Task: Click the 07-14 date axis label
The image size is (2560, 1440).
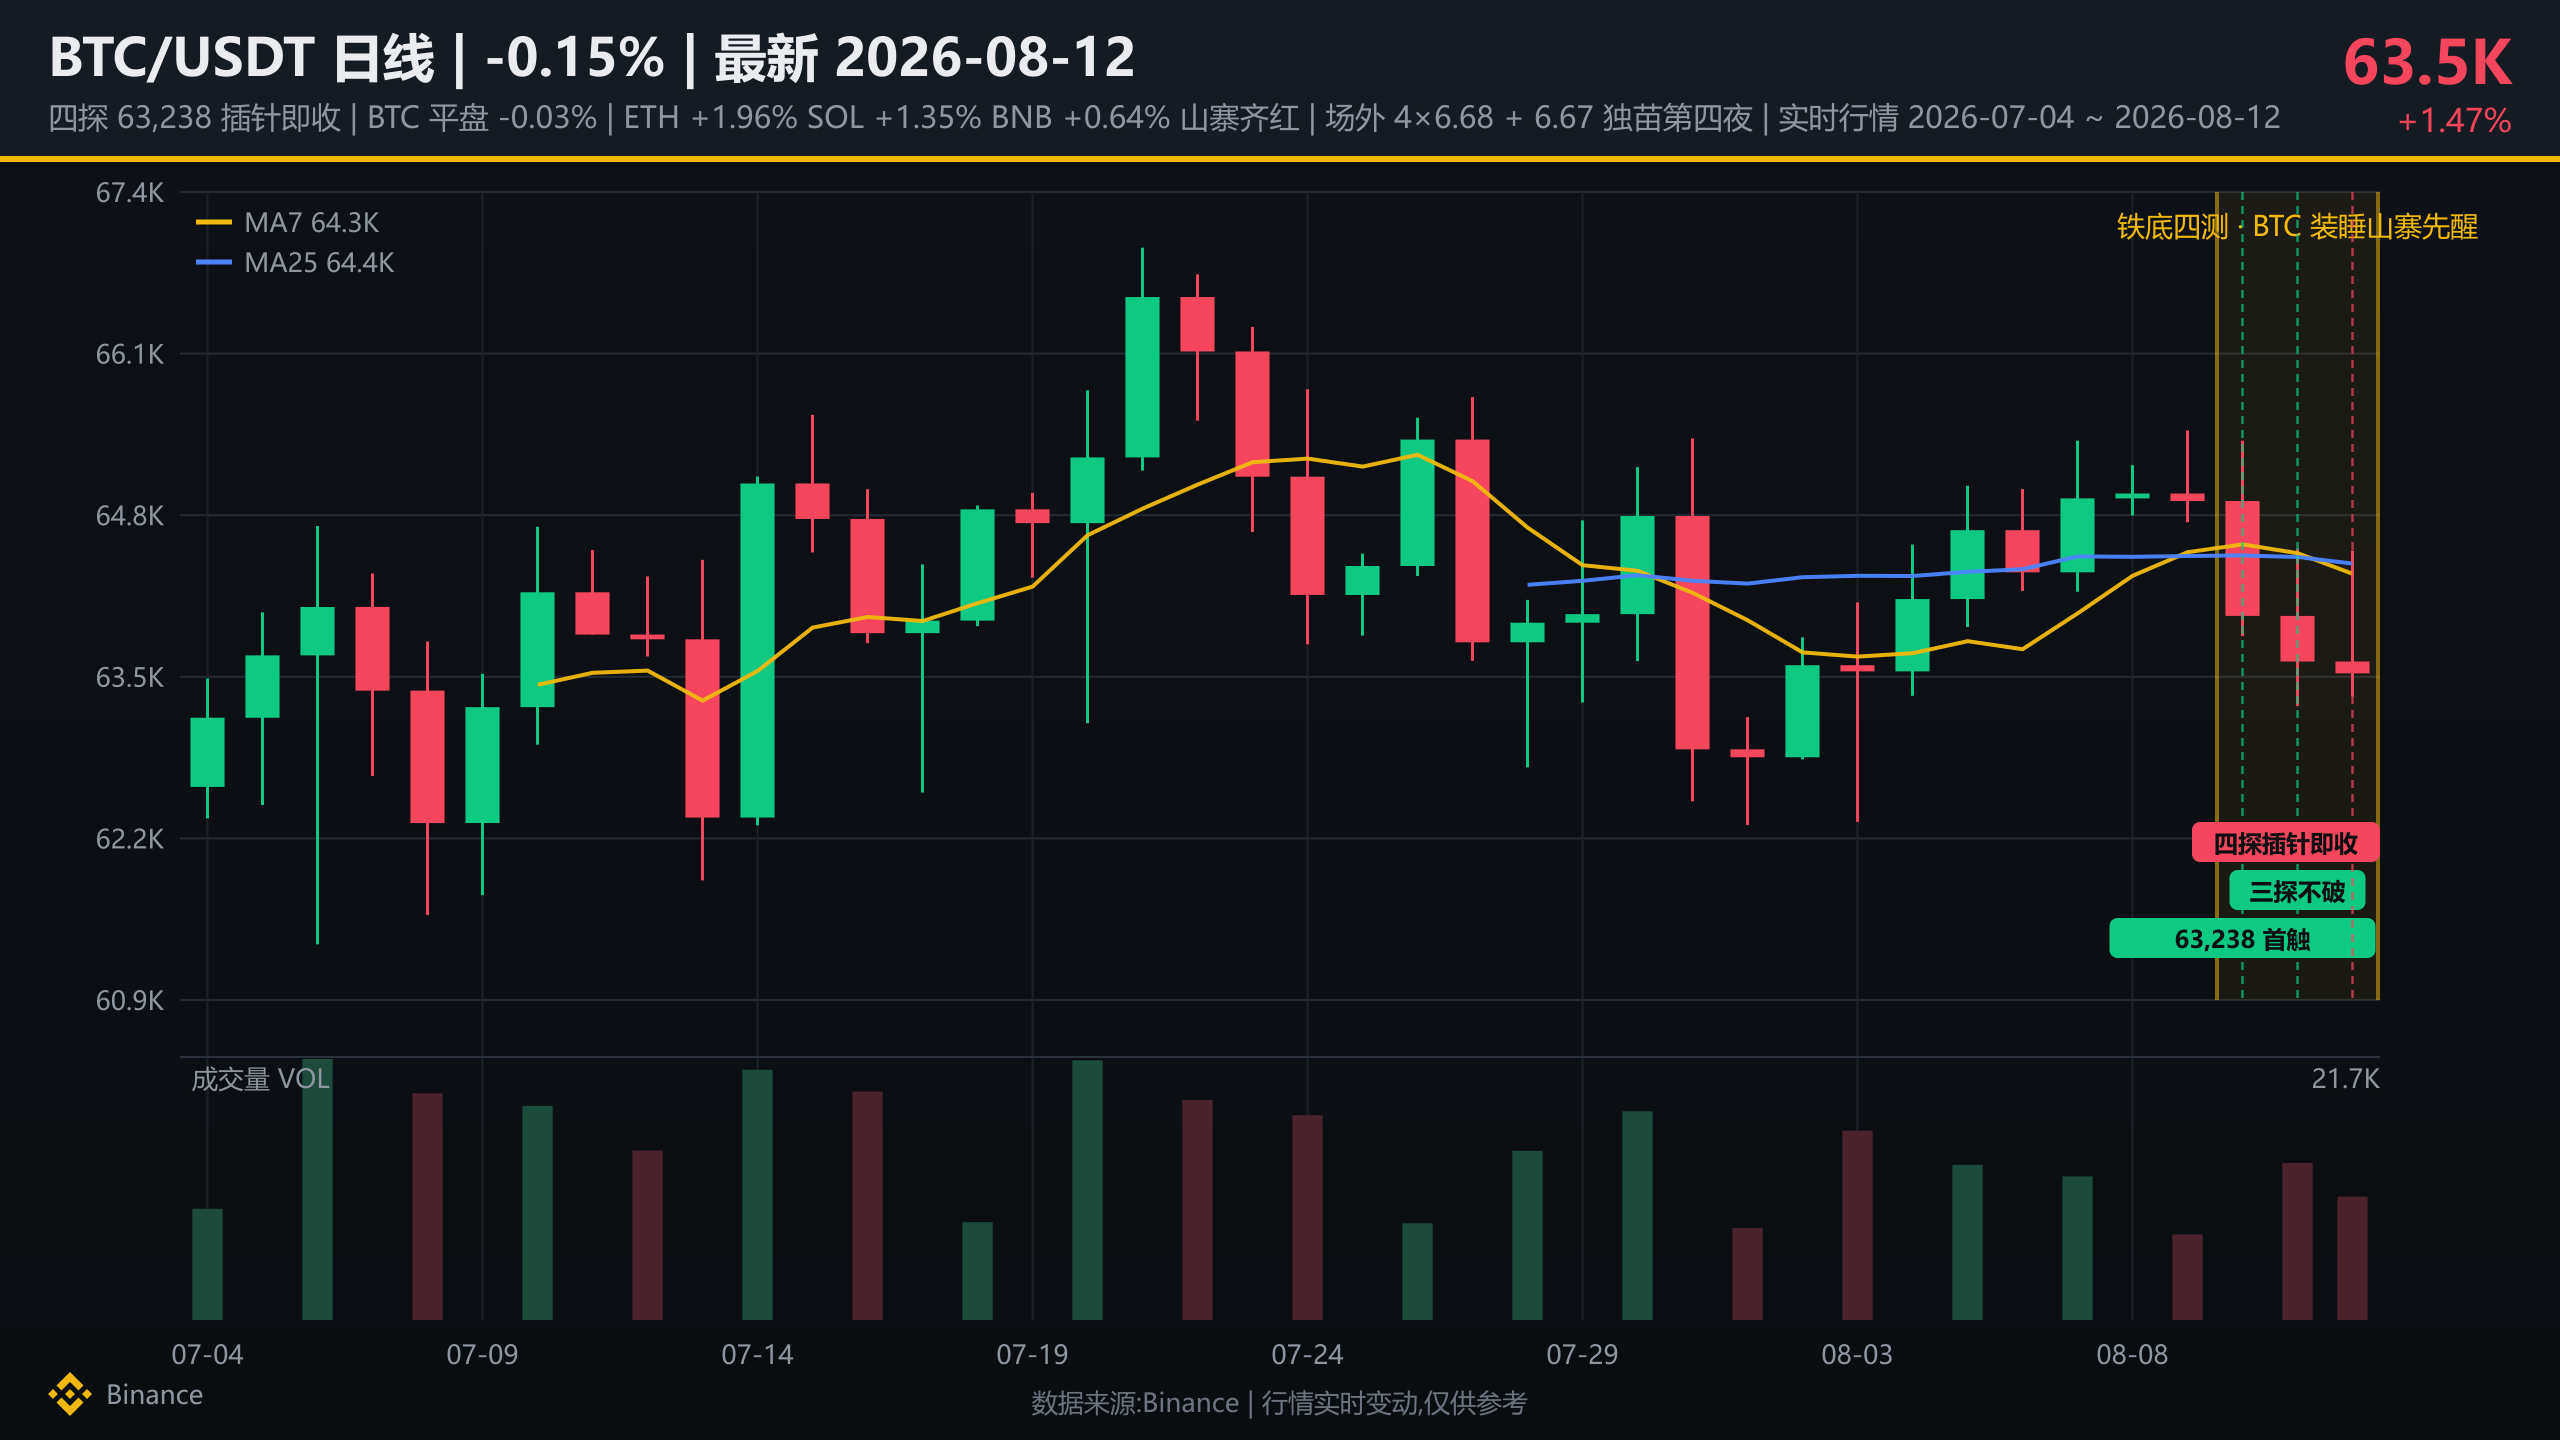Action: click(x=757, y=1355)
